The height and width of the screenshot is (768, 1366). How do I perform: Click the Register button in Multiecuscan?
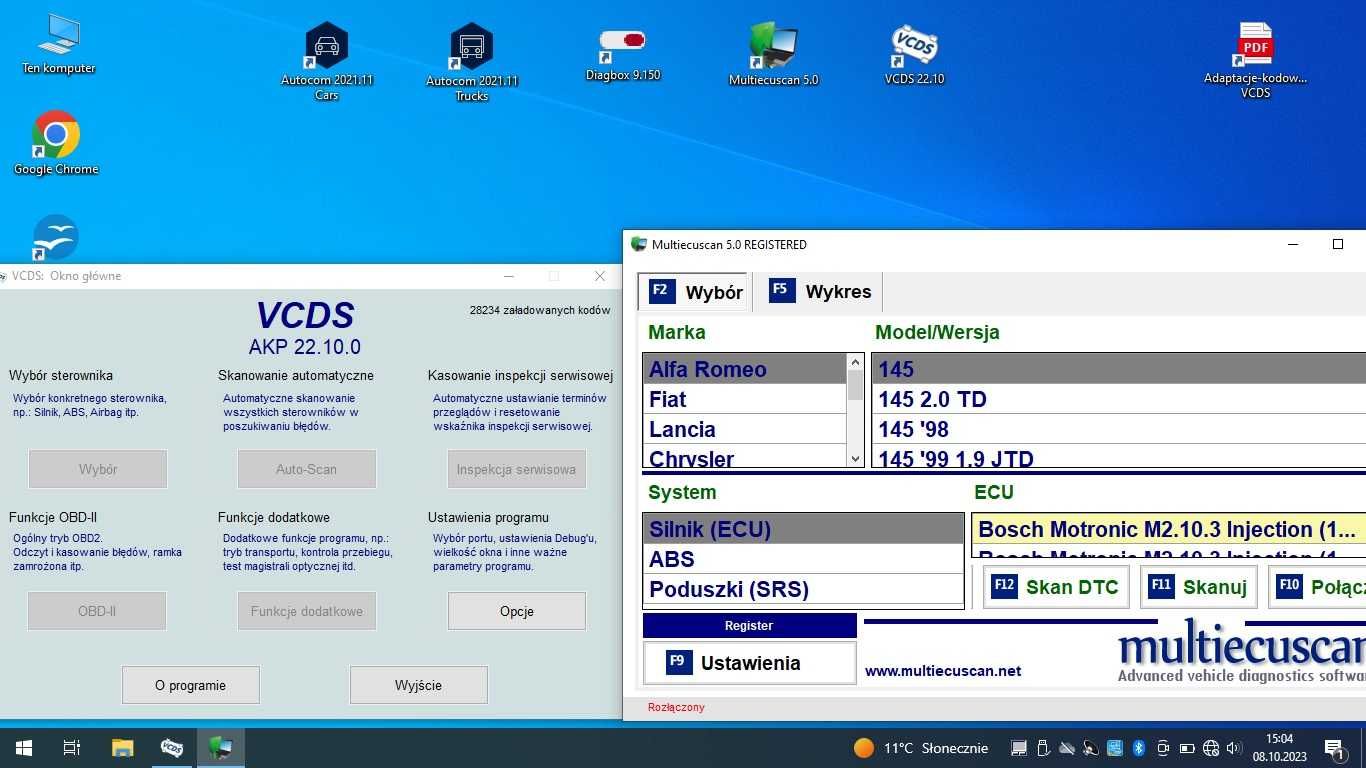point(749,625)
